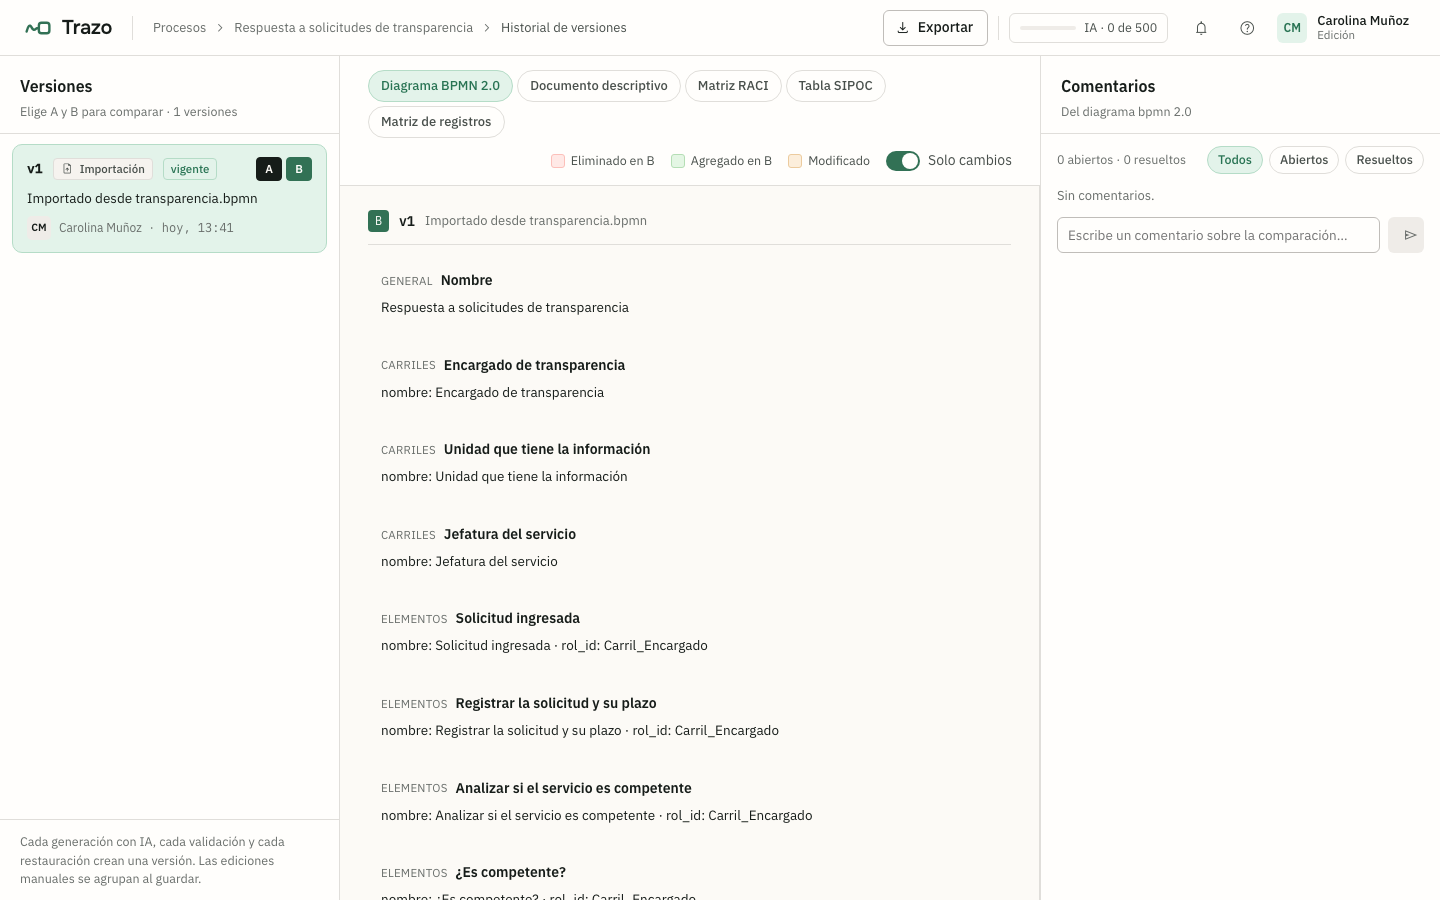Viewport: 1440px width, 900px height.
Task: Click the Encargado de transparencia lane heading
Action: point(534,365)
